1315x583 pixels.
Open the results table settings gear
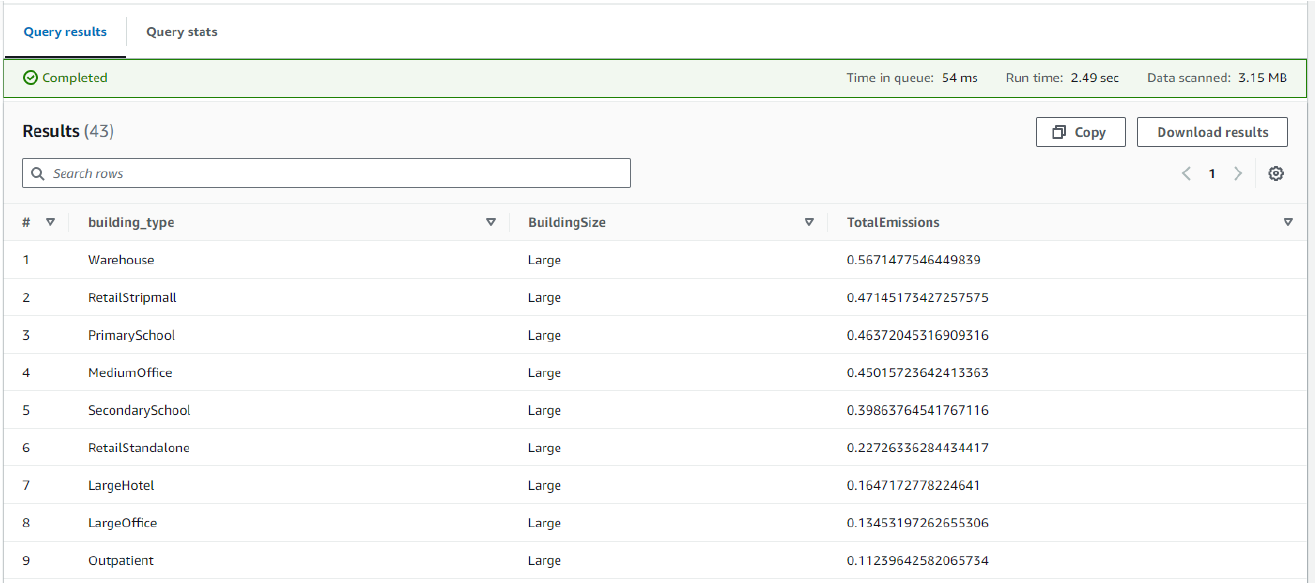1275,173
